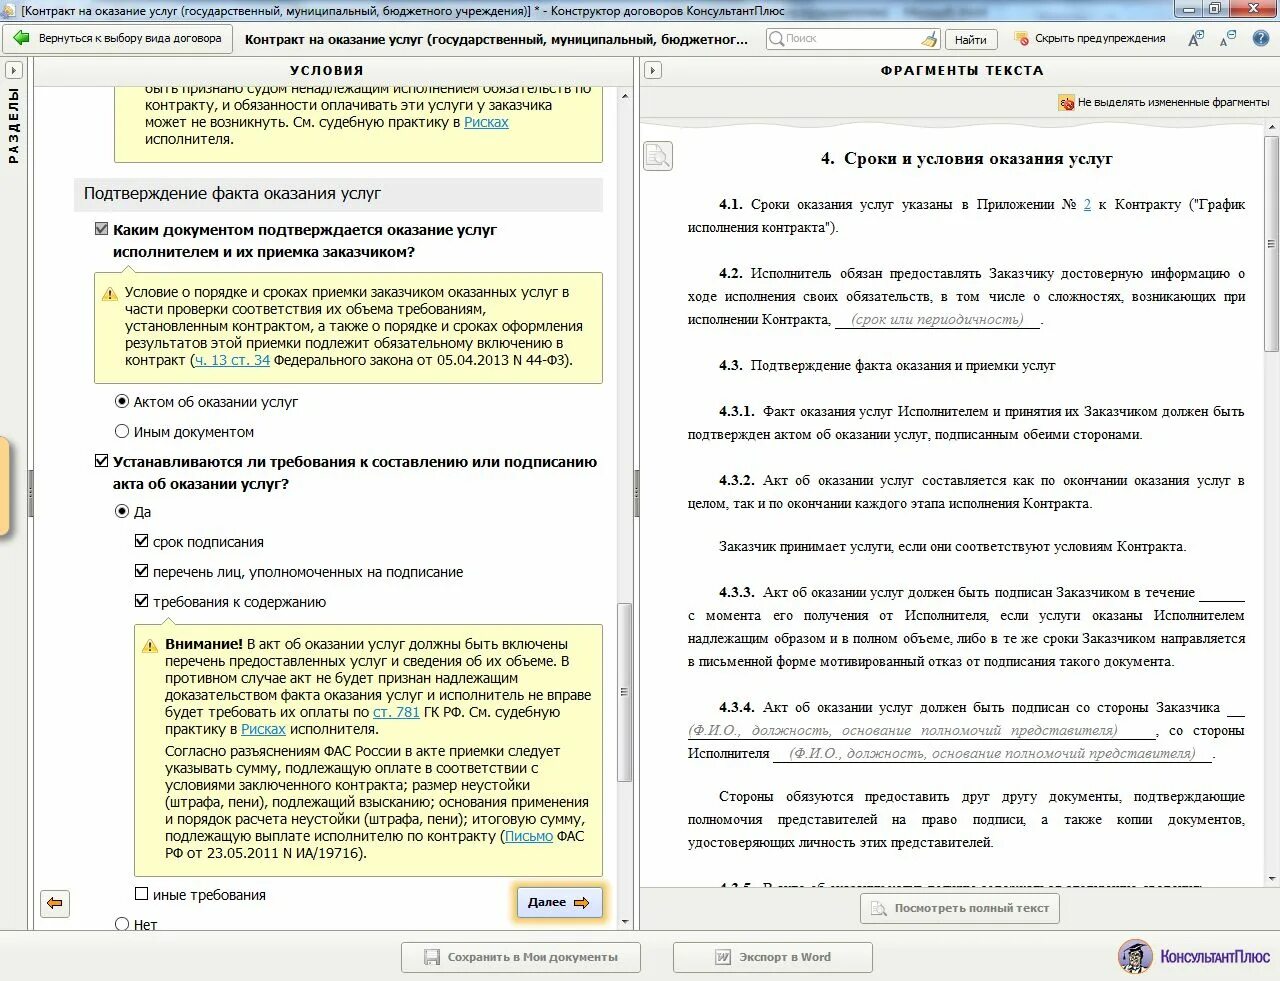Click the contract title in the toolbar
This screenshot has height=981, width=1280.
click(496, 39)
